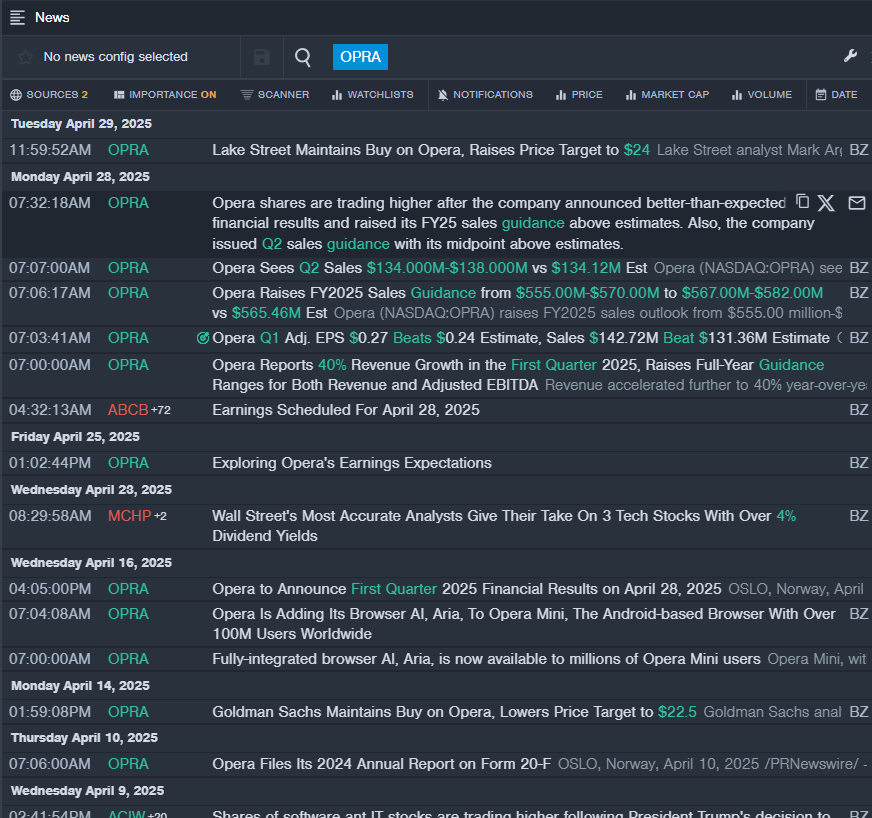Click the 07:03:41AM timestamp

(x=49, y=338)
